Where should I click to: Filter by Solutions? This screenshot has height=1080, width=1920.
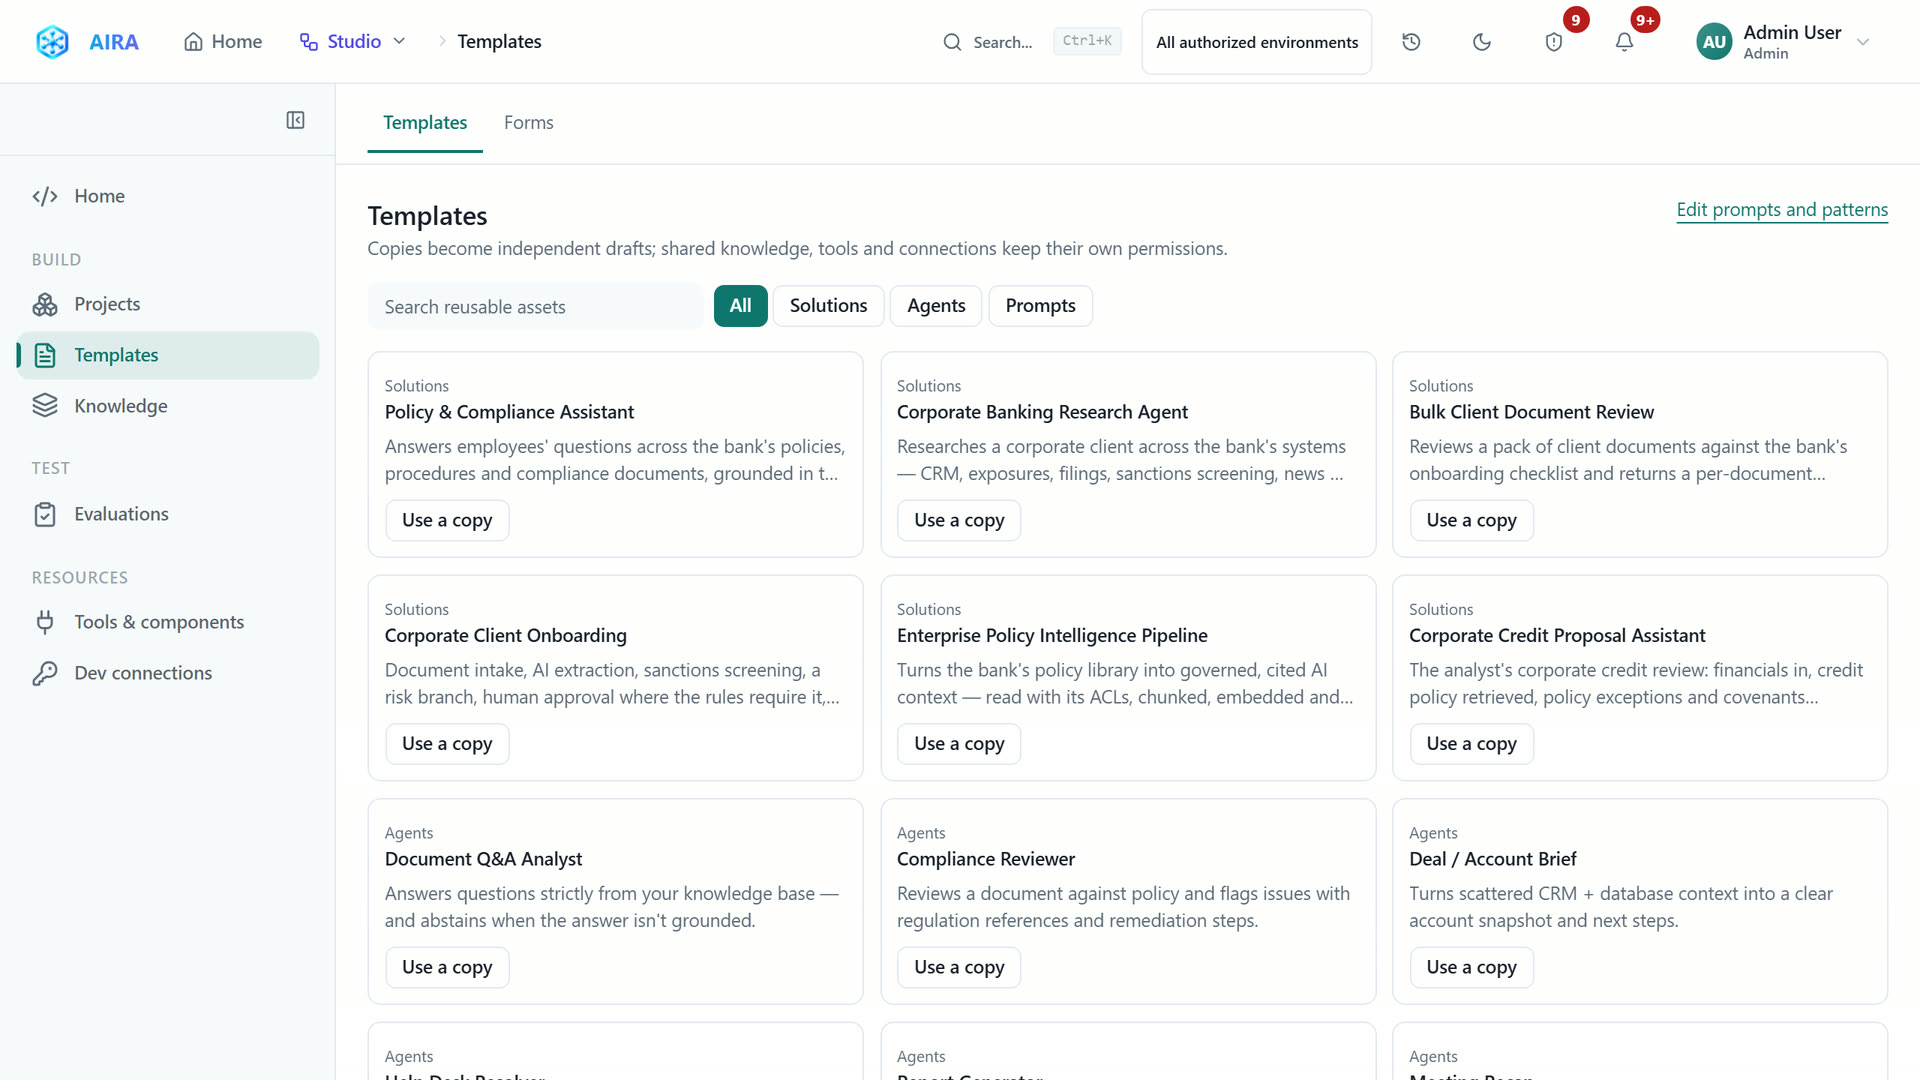point(828,306)
